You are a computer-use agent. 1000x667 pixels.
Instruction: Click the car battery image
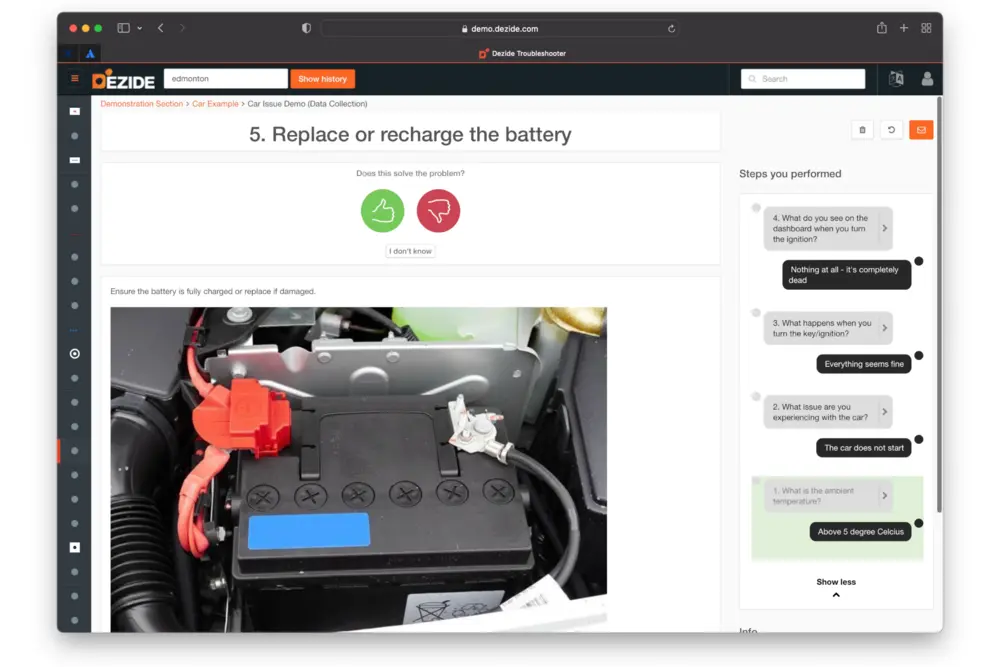358,468
